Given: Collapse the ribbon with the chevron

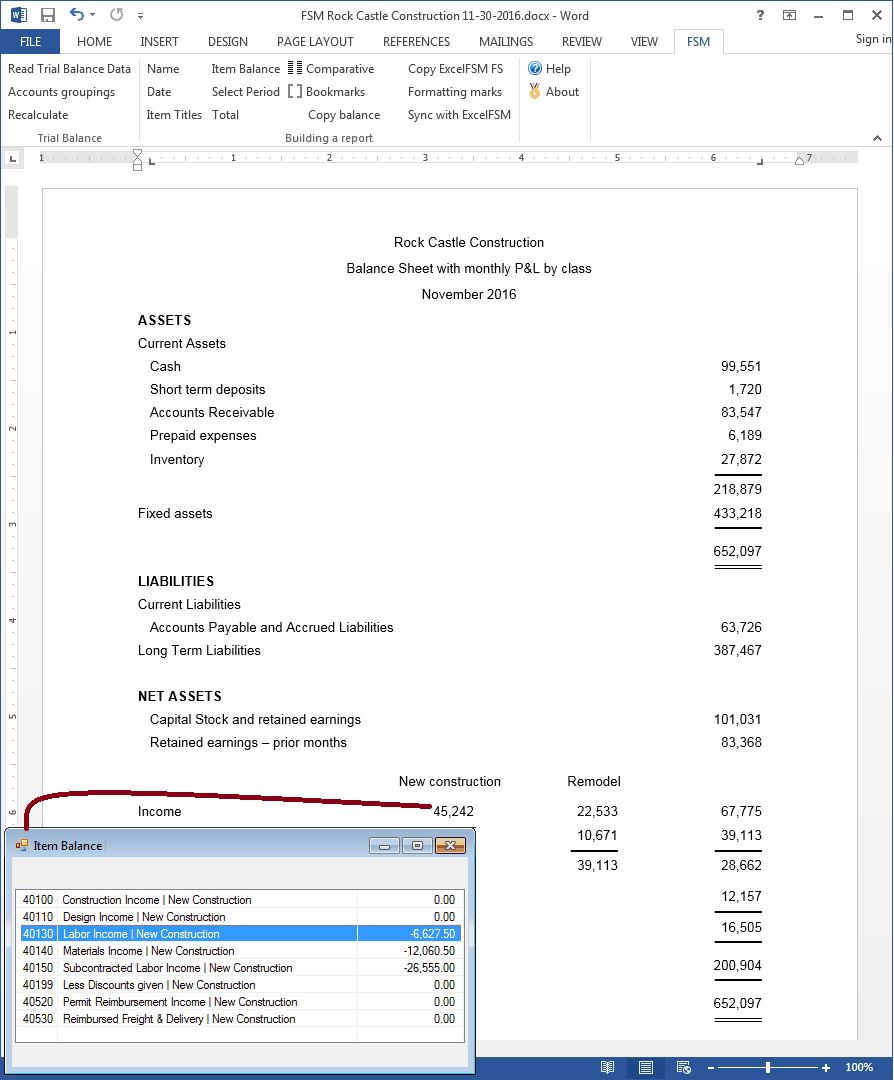Looking at the screenshot, I should [877, 138].
